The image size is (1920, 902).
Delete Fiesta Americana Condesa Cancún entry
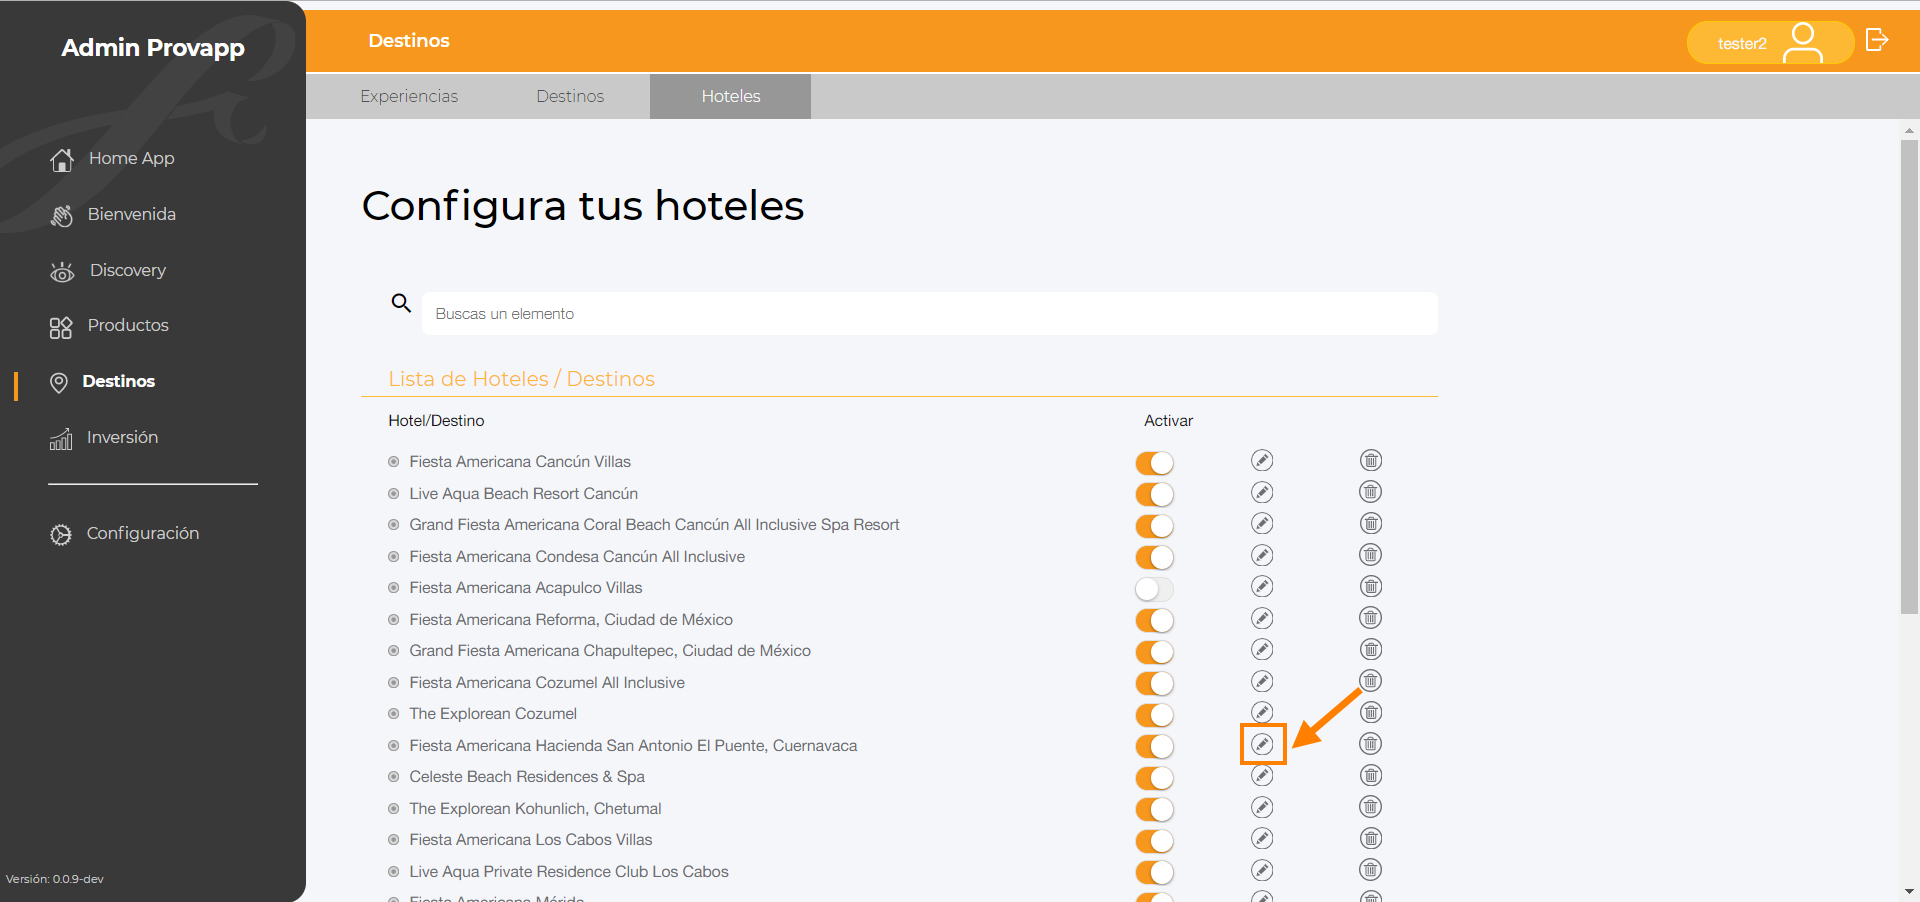click(1371, 555)
